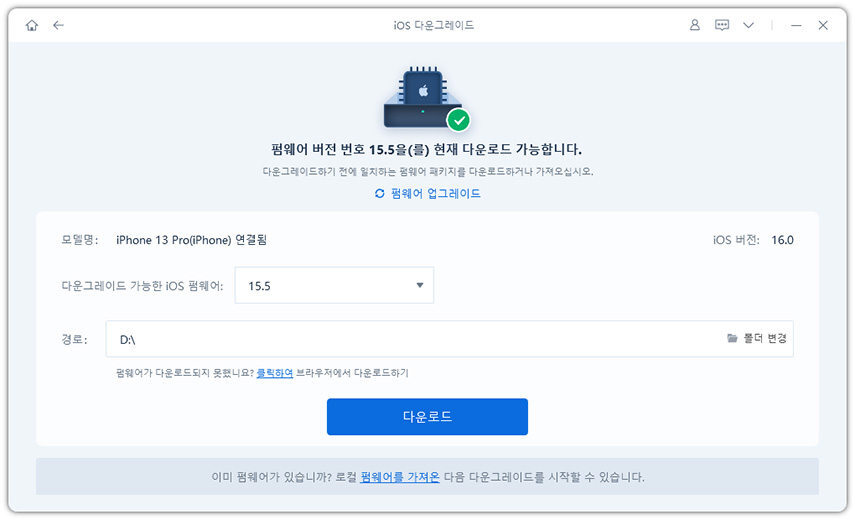Image resolution: width=855 pixels, height=520 pixels.
Task: Click the iPhone 13 Pro(iPhone) 연결됨 text
Action: point(191,240)
